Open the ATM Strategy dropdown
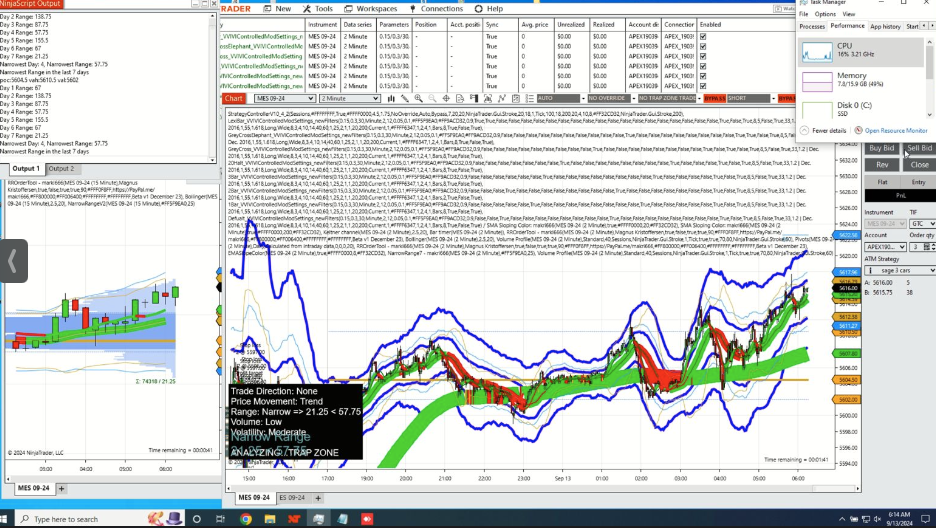The height and width of the screenshot is (528, 936). point(900,270)
